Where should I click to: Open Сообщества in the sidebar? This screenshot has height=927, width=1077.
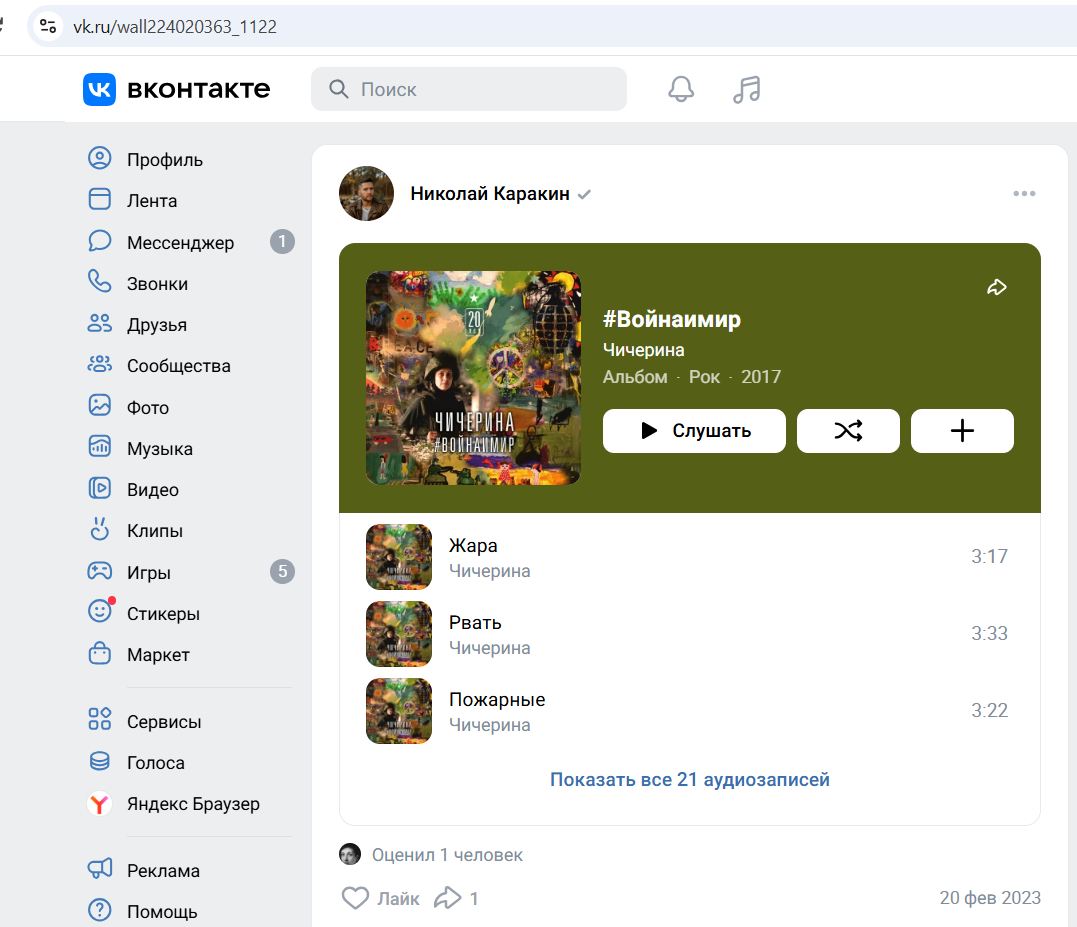(x=179, y=366)
